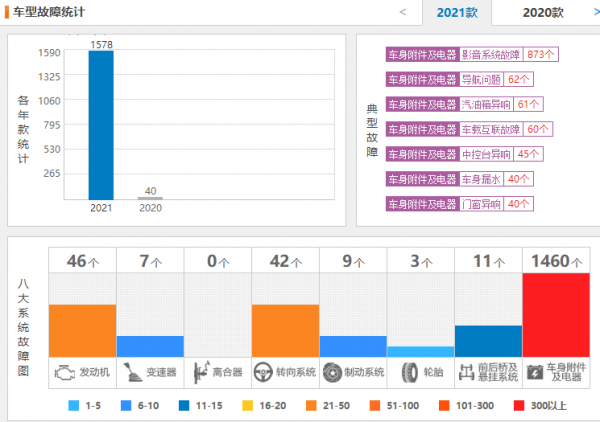
Task: Click the yellow 16-20 legend swatch
Action: click(248, 406)
